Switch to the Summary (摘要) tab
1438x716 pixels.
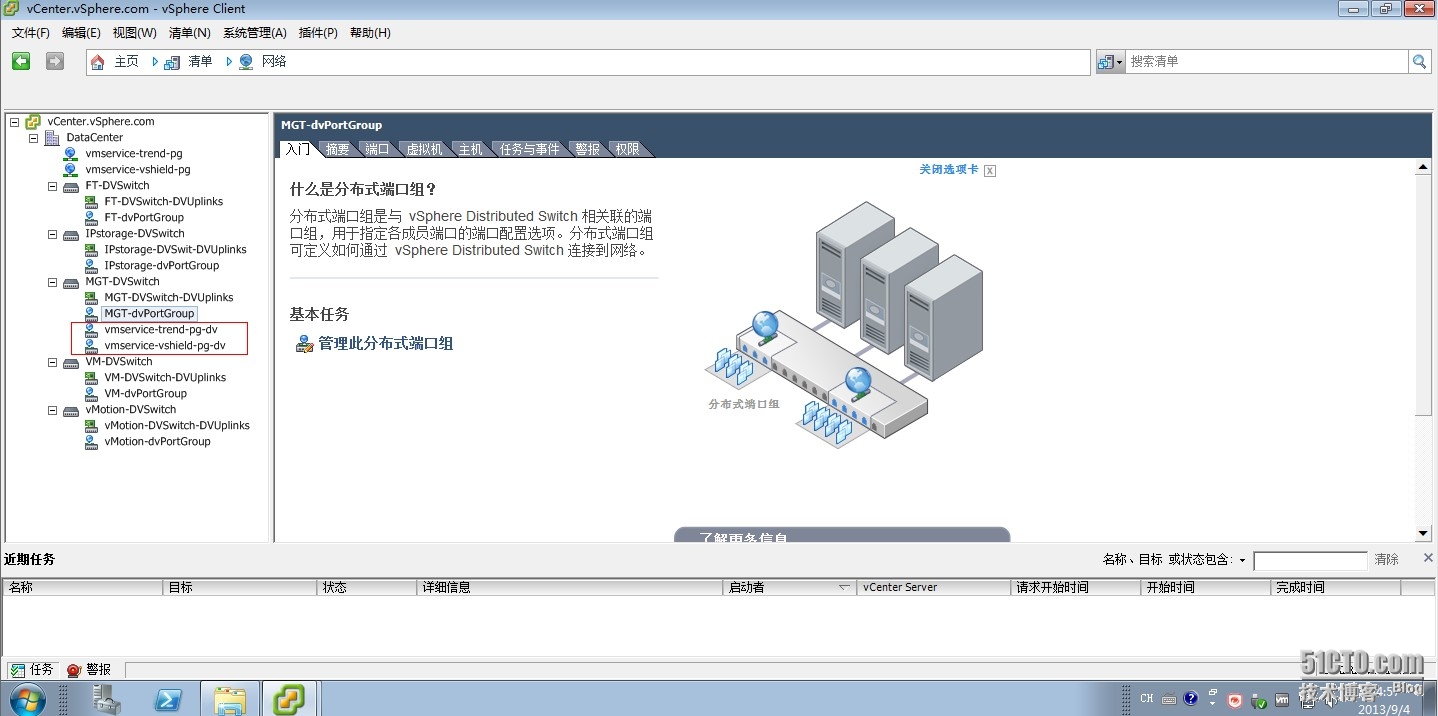click(x=338, y=149)
